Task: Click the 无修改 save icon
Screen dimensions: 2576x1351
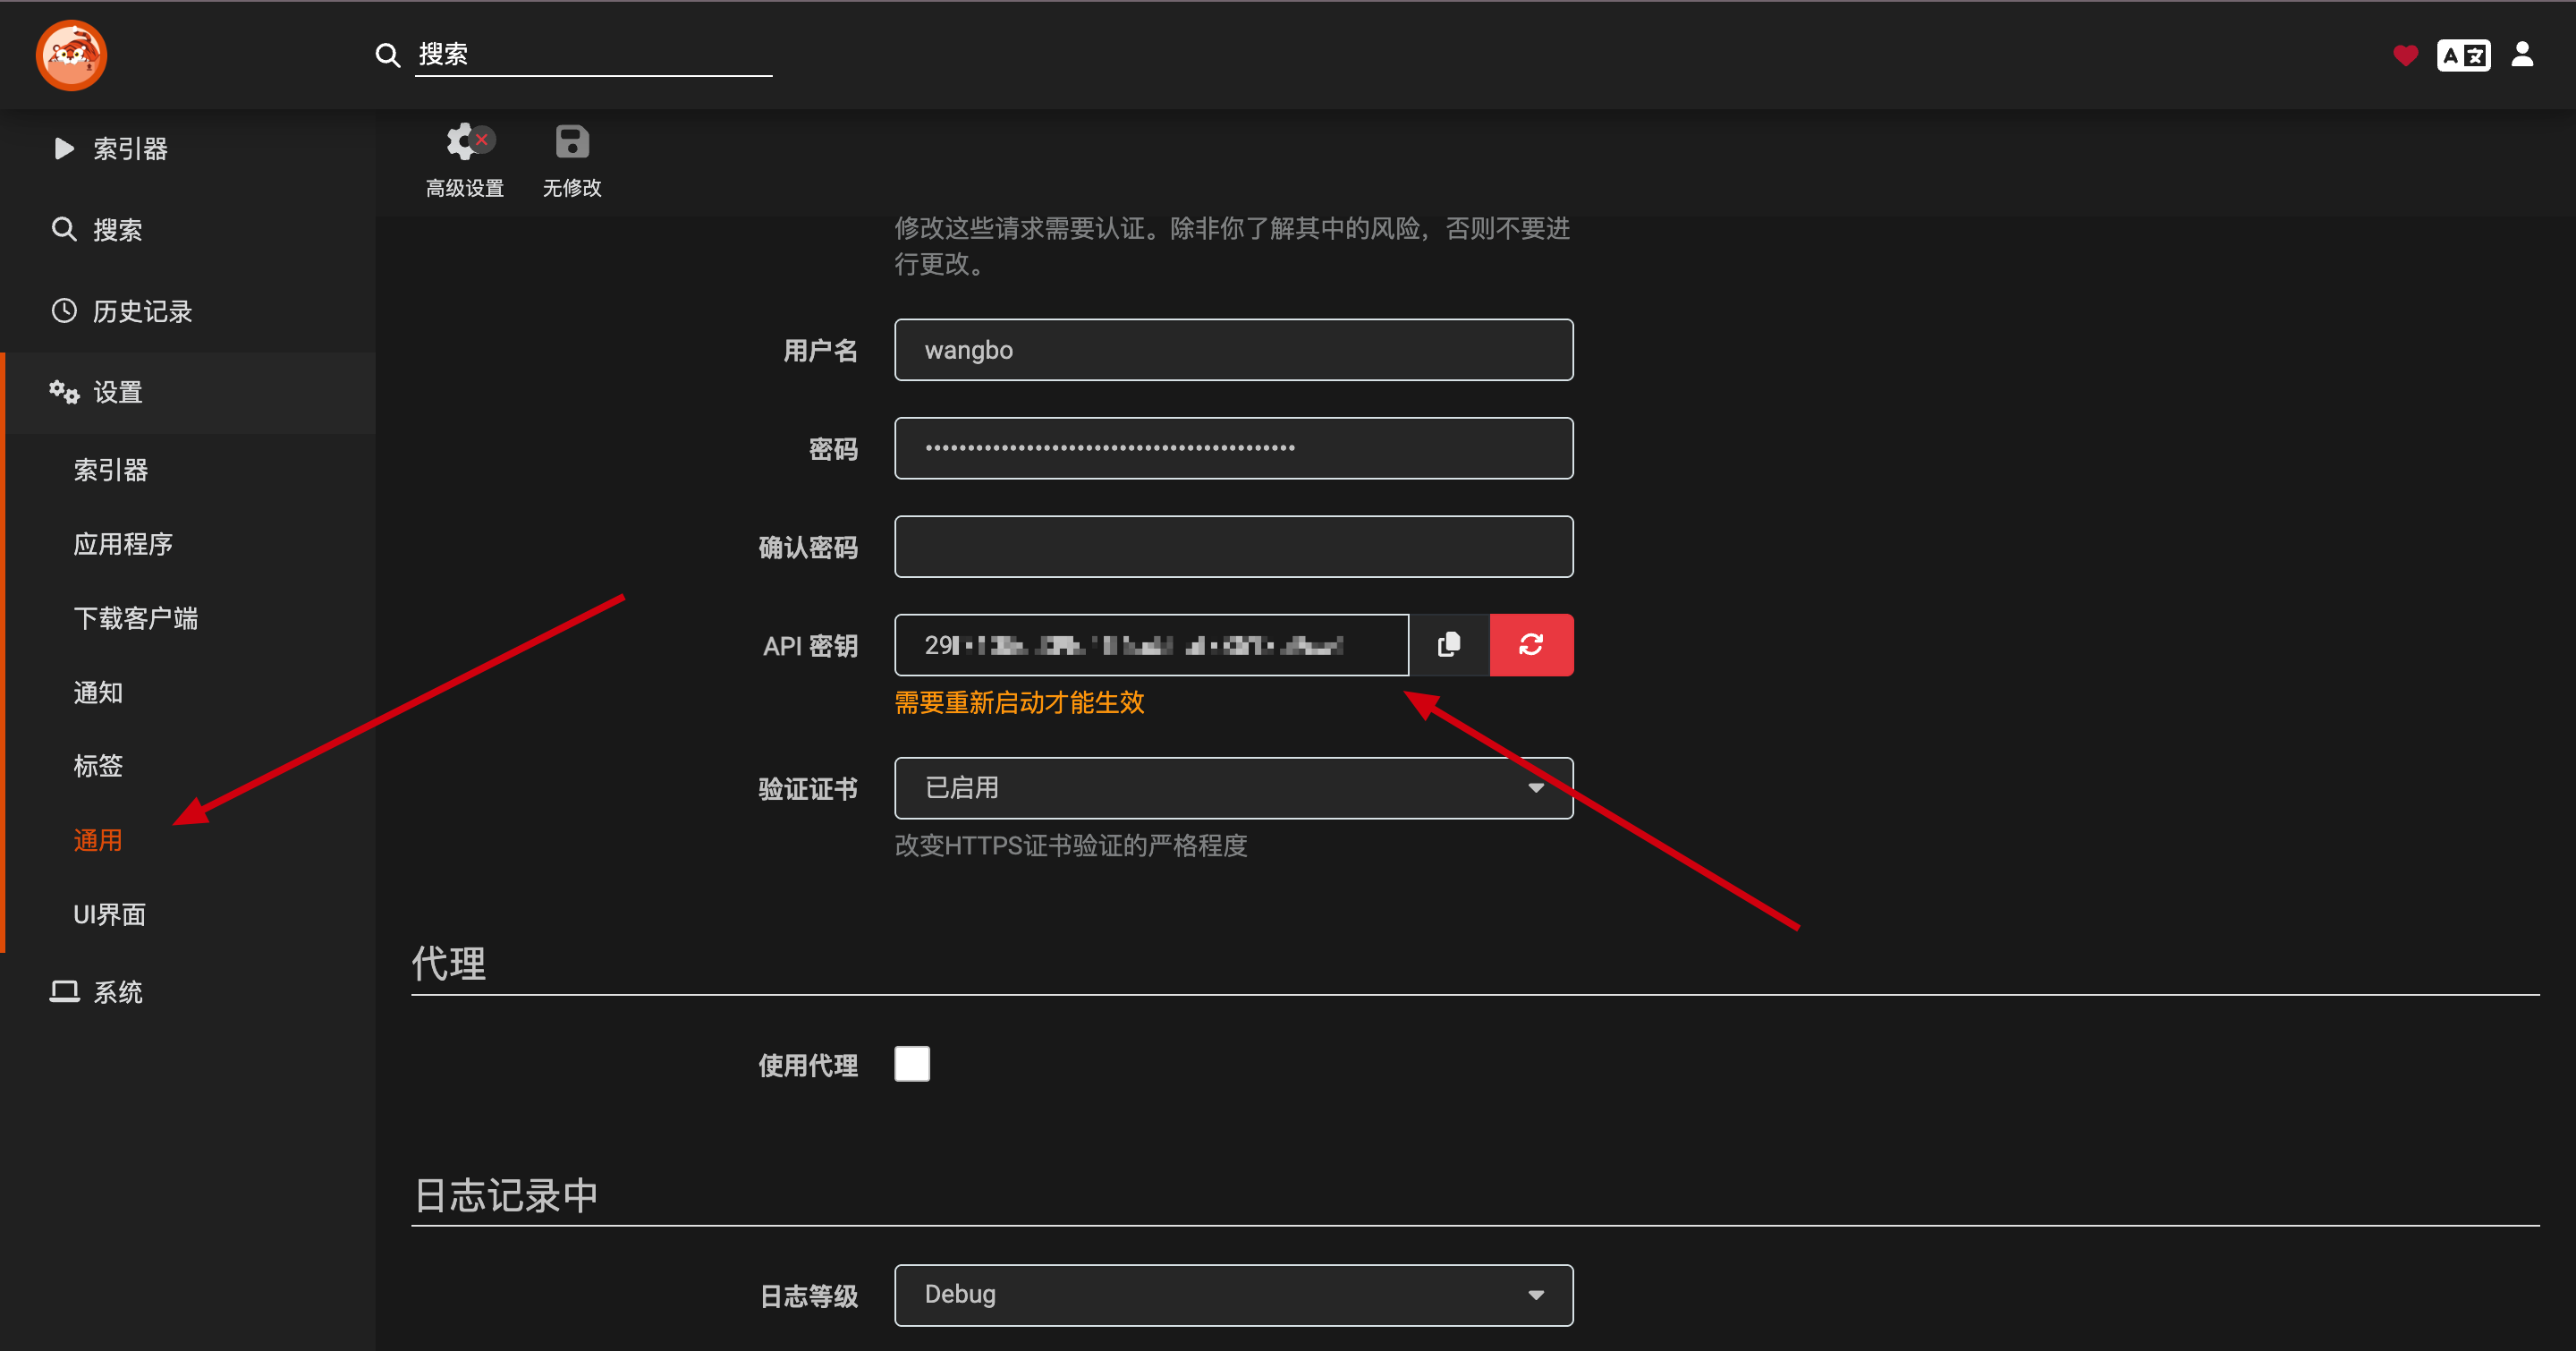Action: (x=572, y=143)
